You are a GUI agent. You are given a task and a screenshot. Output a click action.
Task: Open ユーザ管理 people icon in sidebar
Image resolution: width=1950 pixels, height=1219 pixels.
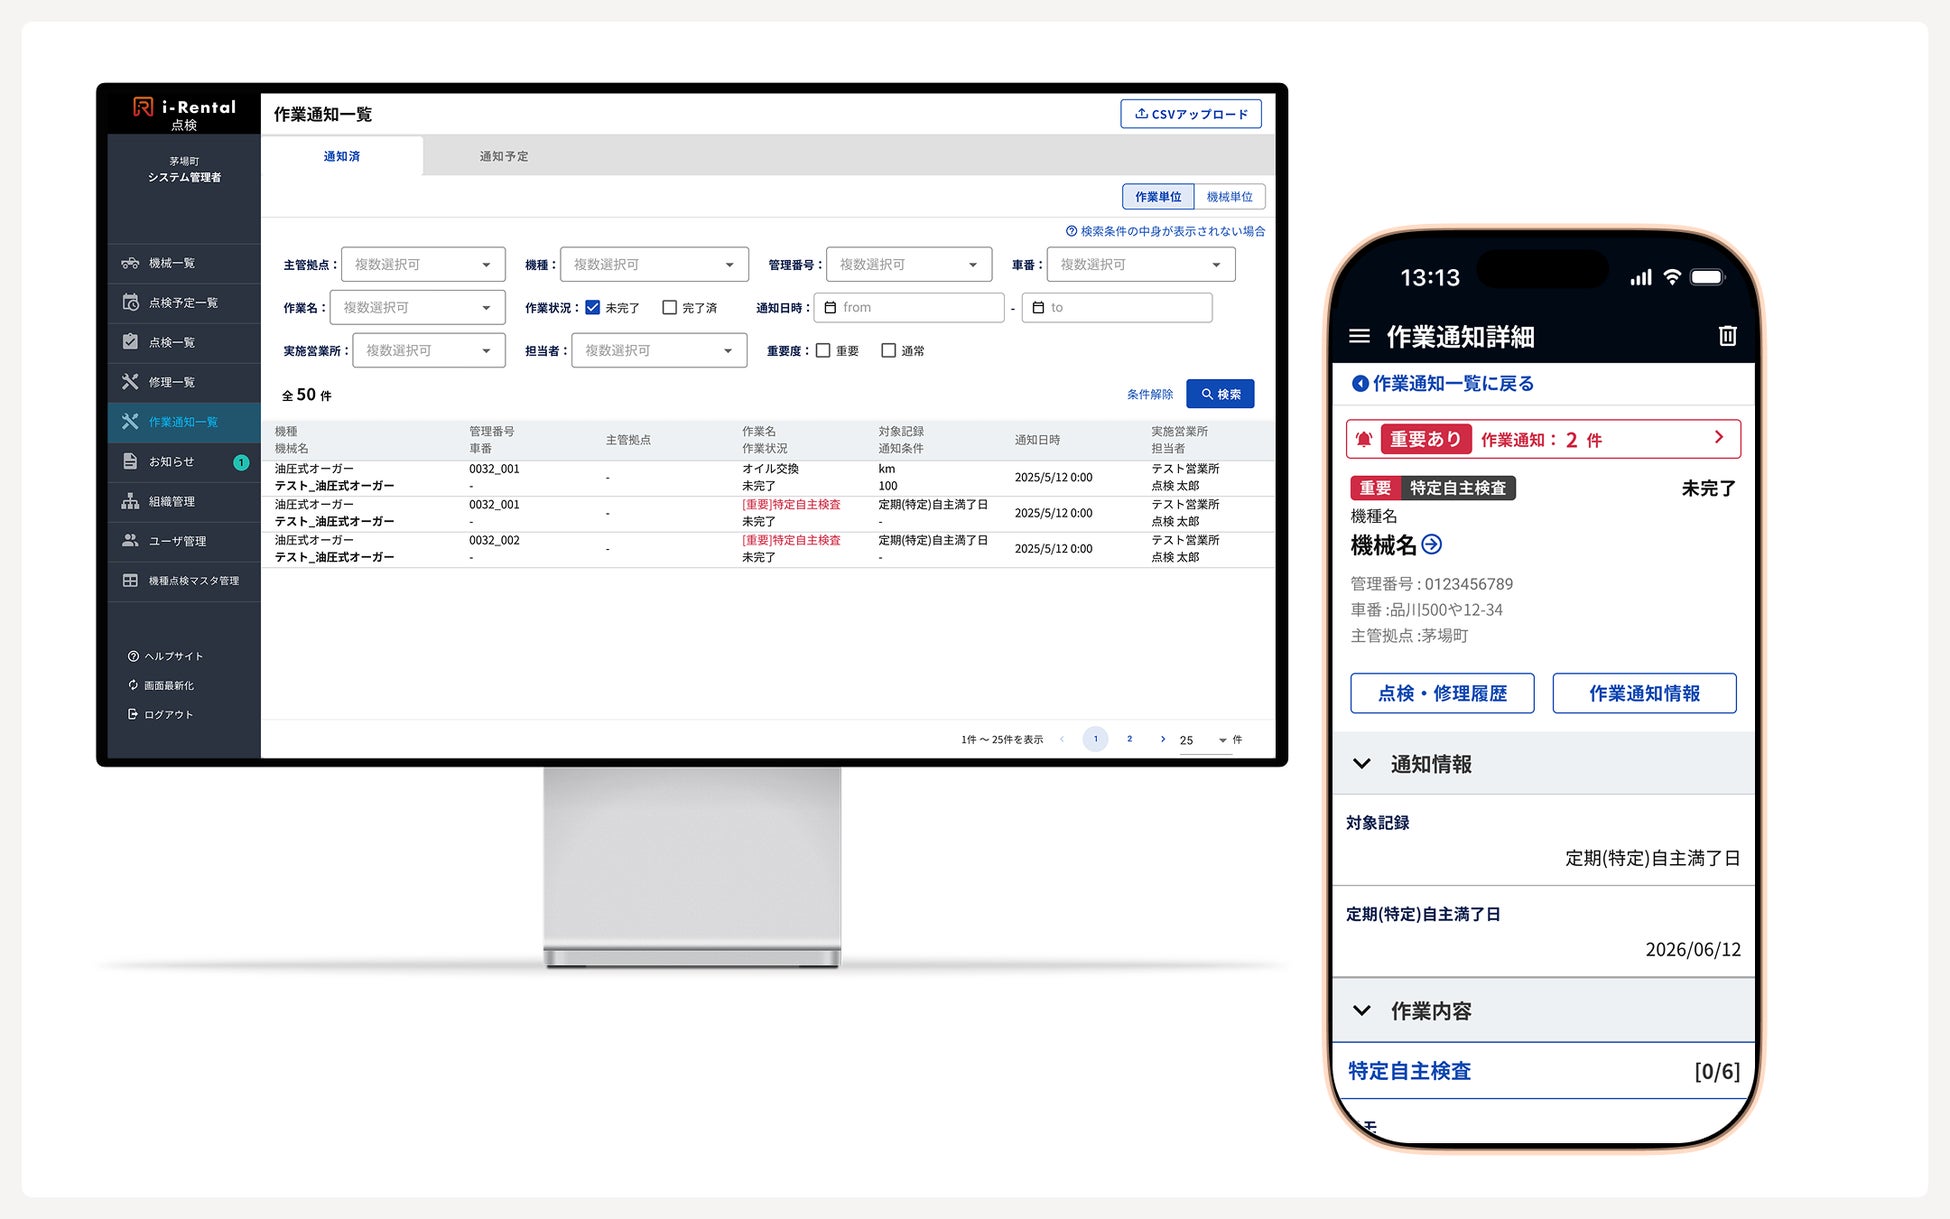pos(130,541)
